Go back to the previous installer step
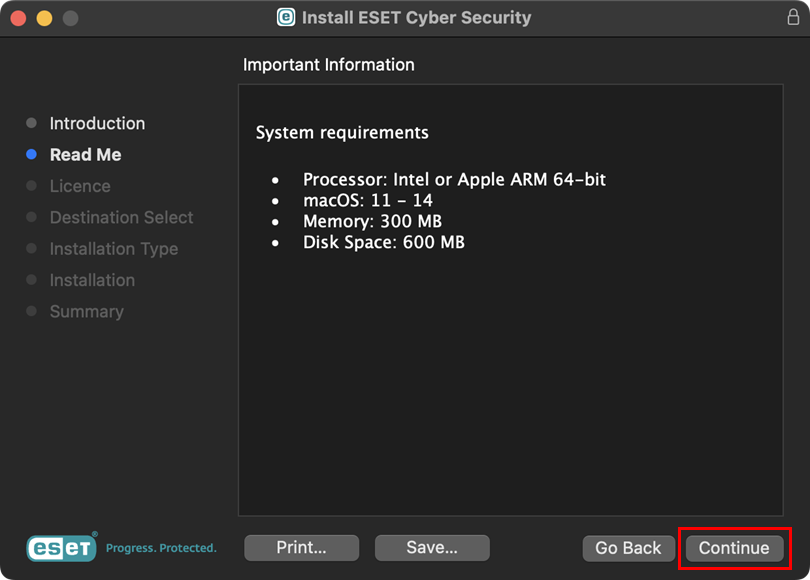Viewport: 810px width, 580px height. pyautogui.click(x=628, y=548)
